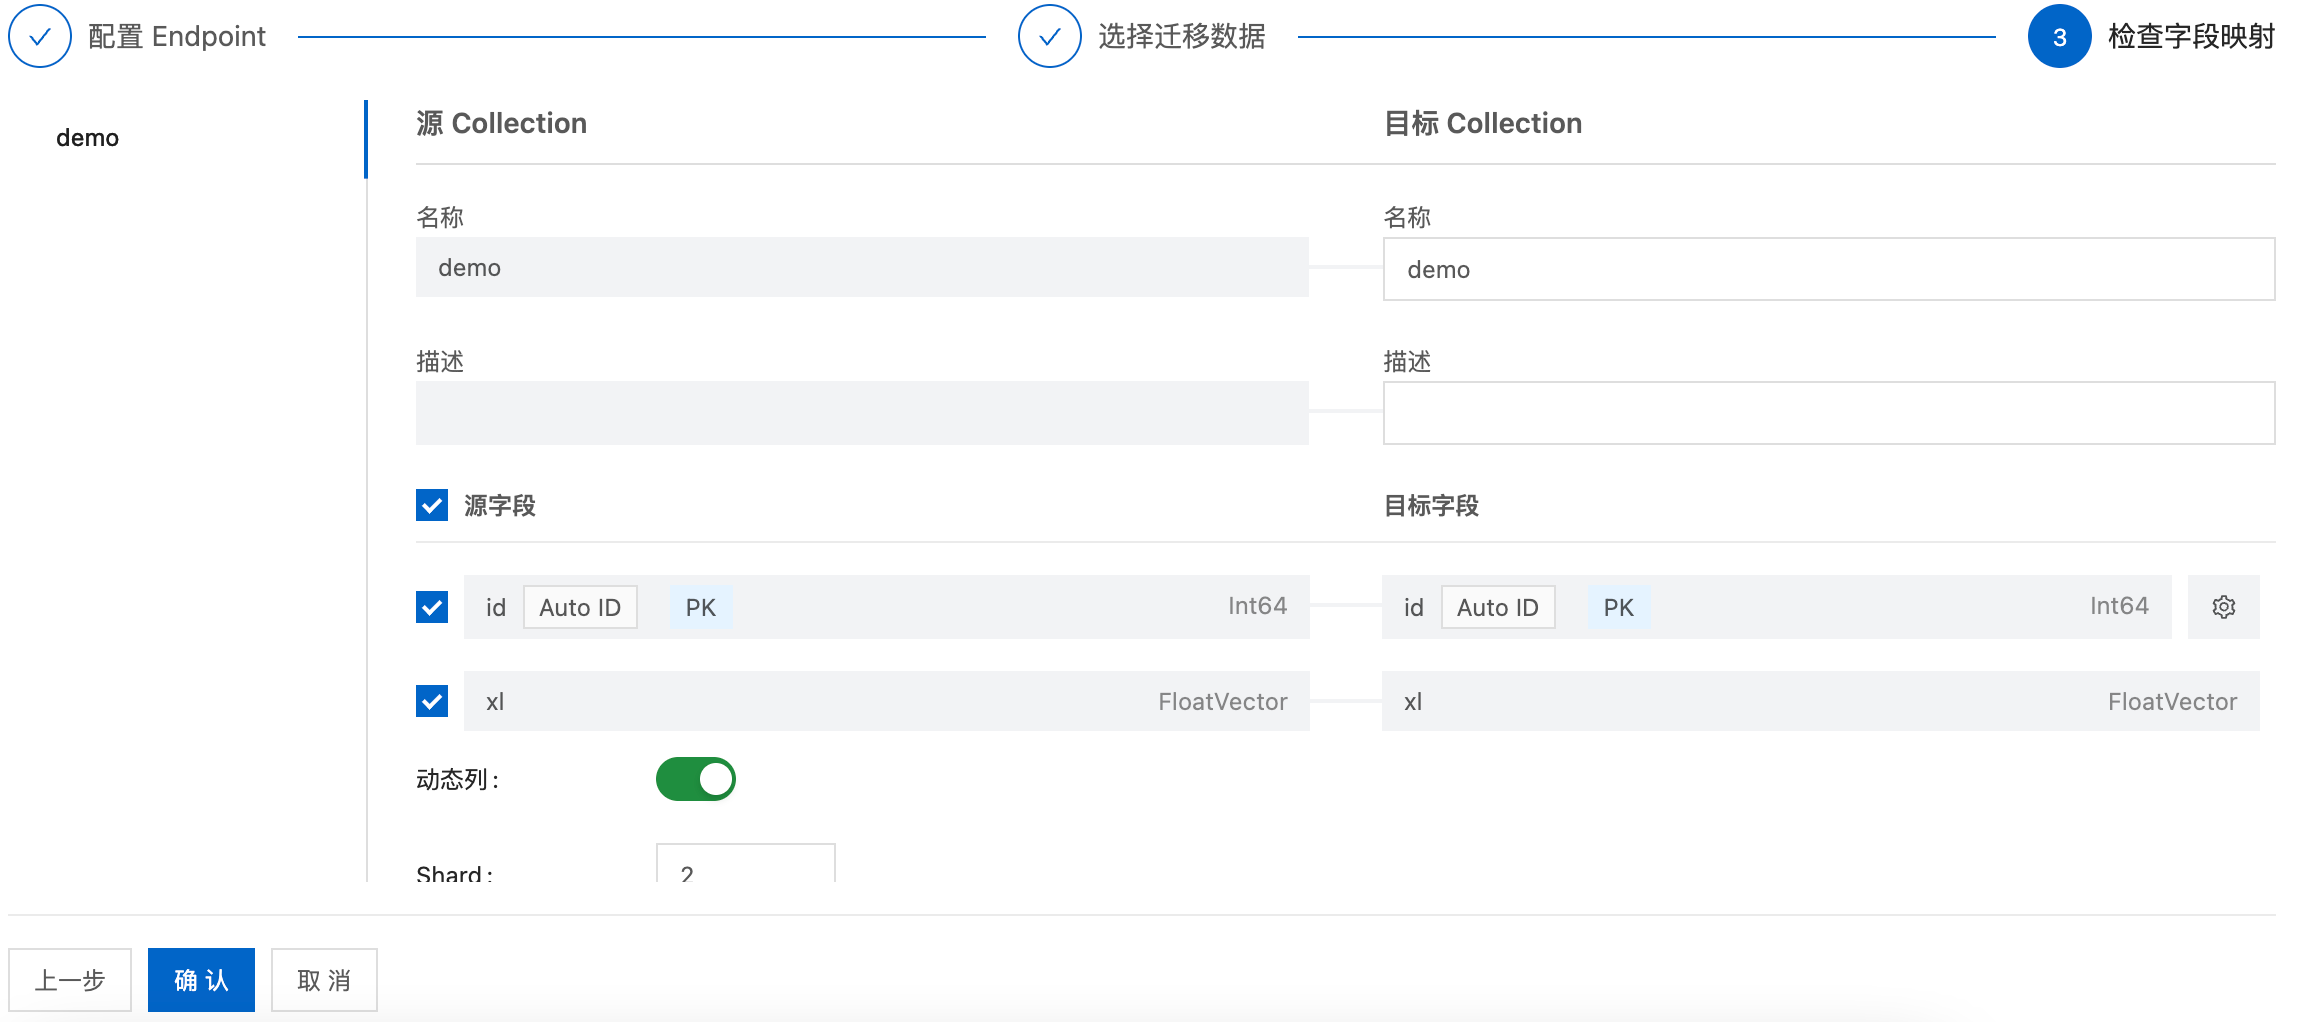The image size is (2314, 1022).
Task: Open settings gear for target id field
Action: [x=2223, y=607]
